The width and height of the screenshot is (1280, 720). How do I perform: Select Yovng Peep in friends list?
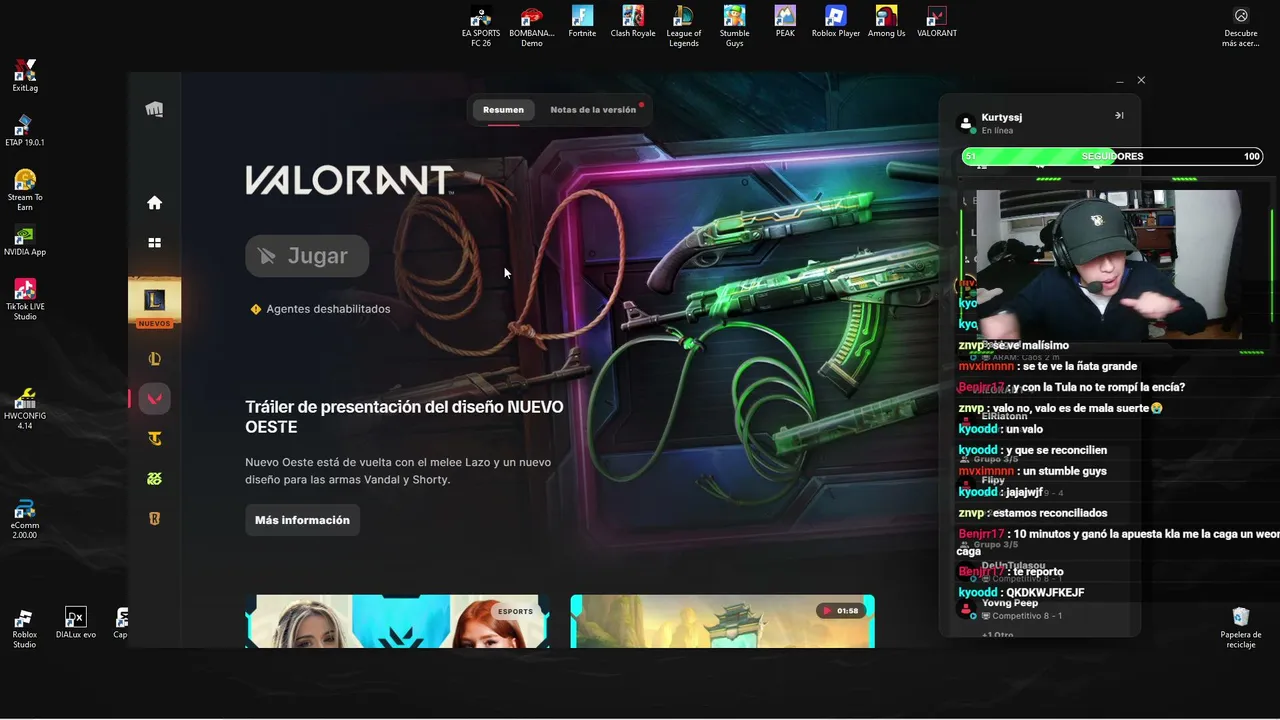click(x=1010, y=603)
